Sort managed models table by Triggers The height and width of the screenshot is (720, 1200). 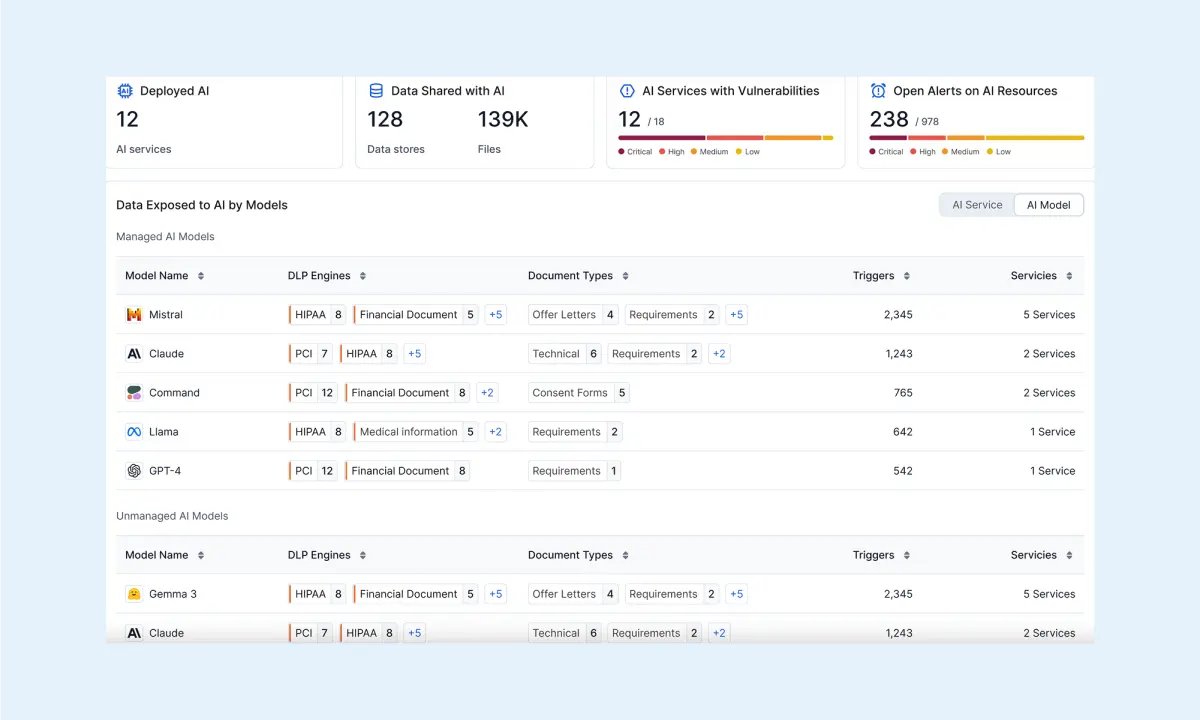907,276
